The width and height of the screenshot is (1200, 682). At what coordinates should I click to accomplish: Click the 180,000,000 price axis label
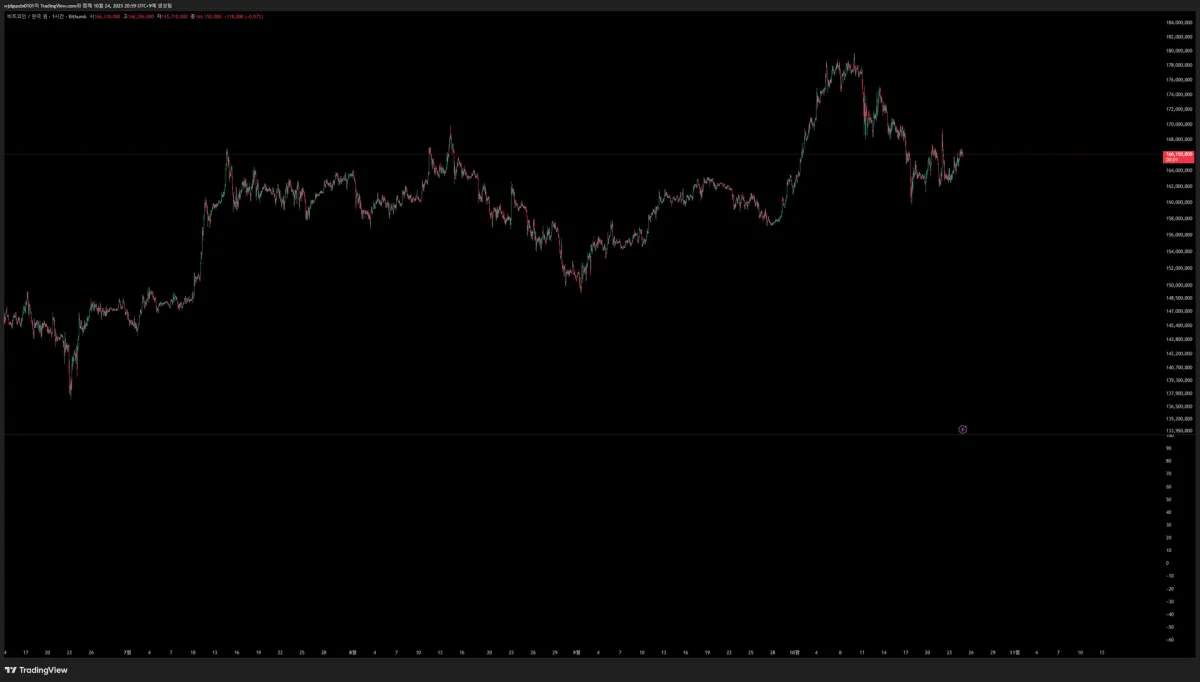1180,50
